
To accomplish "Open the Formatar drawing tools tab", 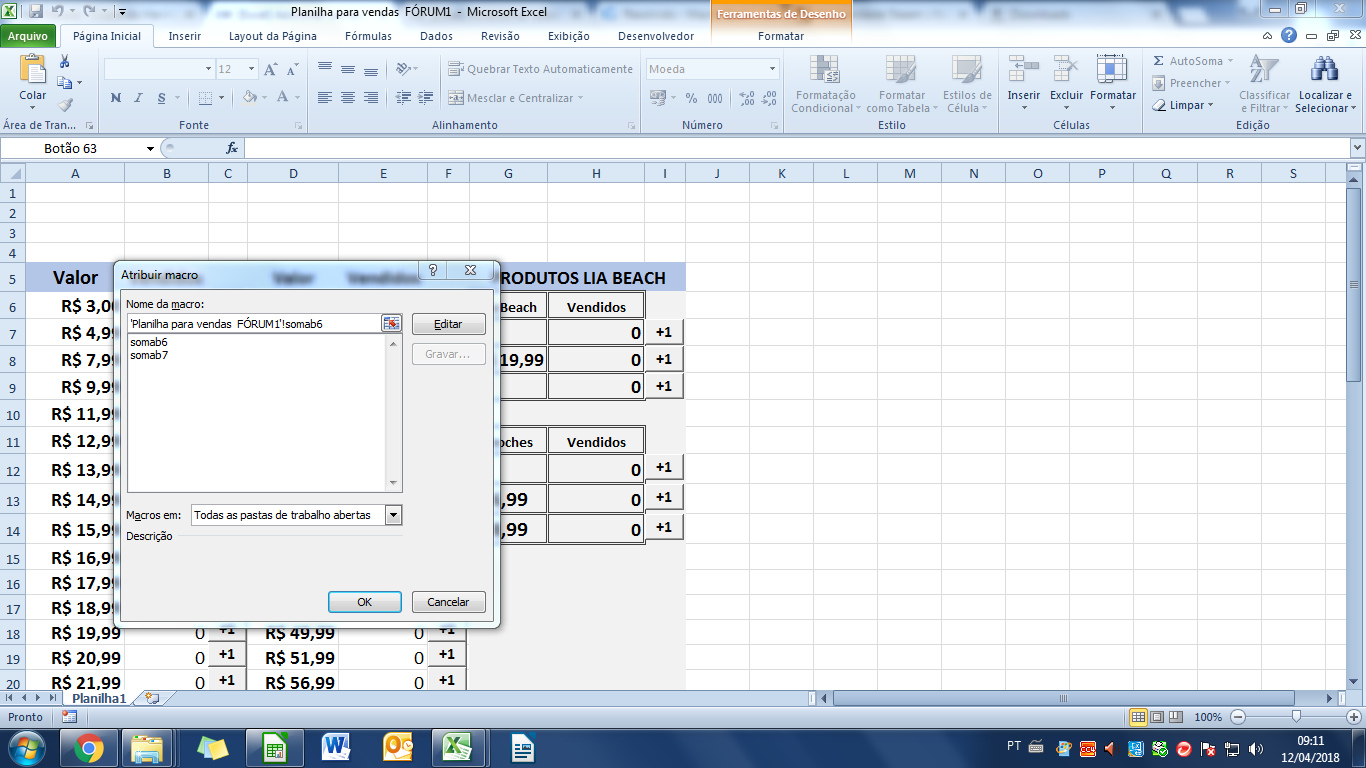I will point(781,36).
